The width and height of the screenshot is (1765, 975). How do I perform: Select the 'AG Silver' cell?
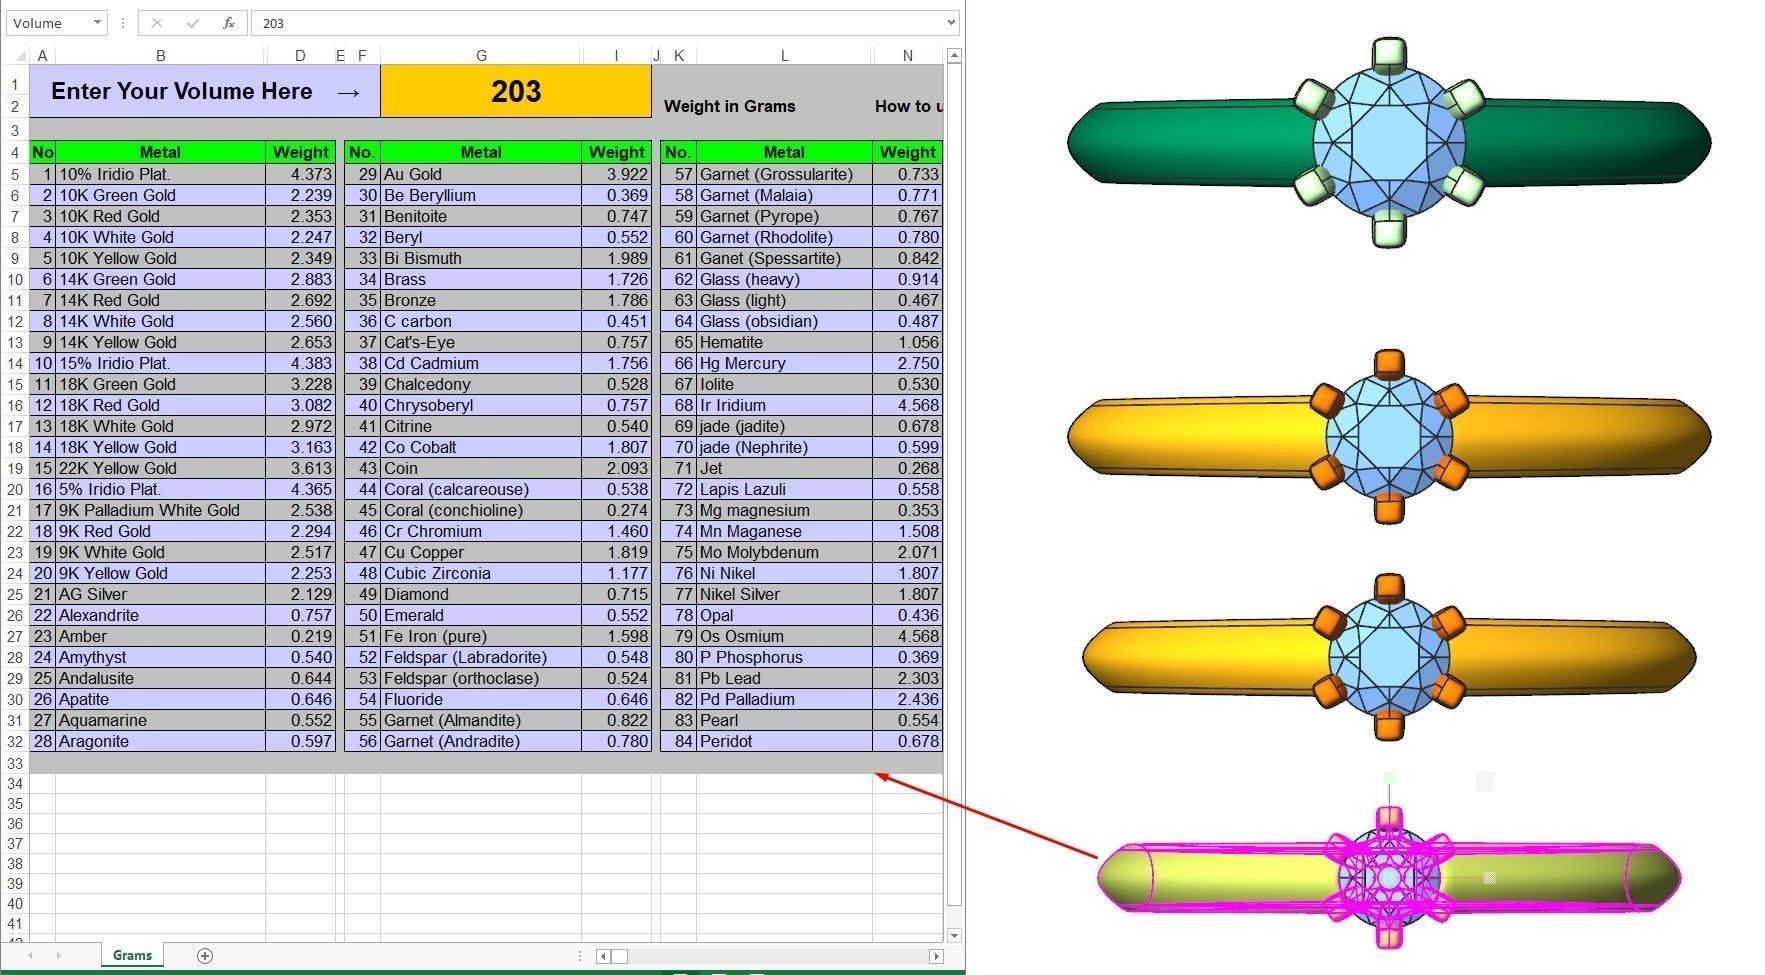(160, 594)
